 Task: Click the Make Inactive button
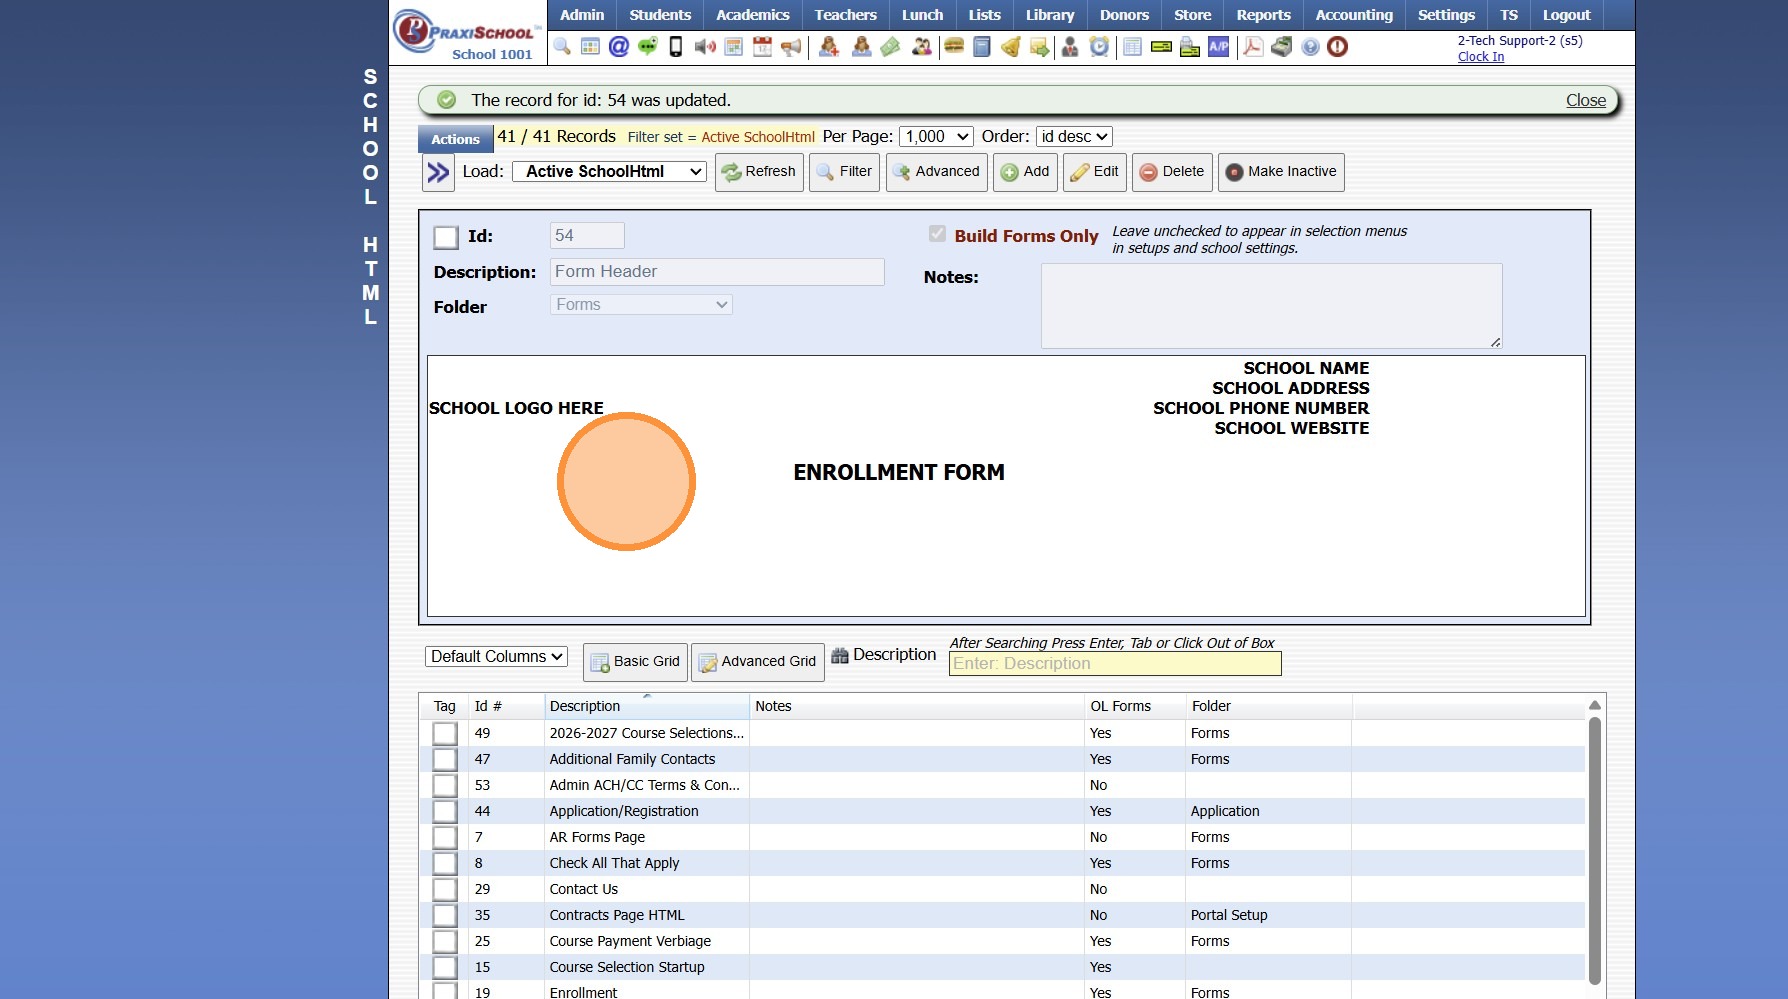[1281, 172]
